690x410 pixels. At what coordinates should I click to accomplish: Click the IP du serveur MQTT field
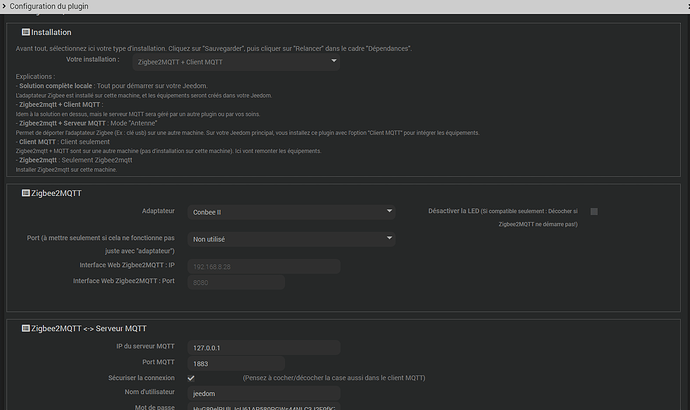point(264,347)
